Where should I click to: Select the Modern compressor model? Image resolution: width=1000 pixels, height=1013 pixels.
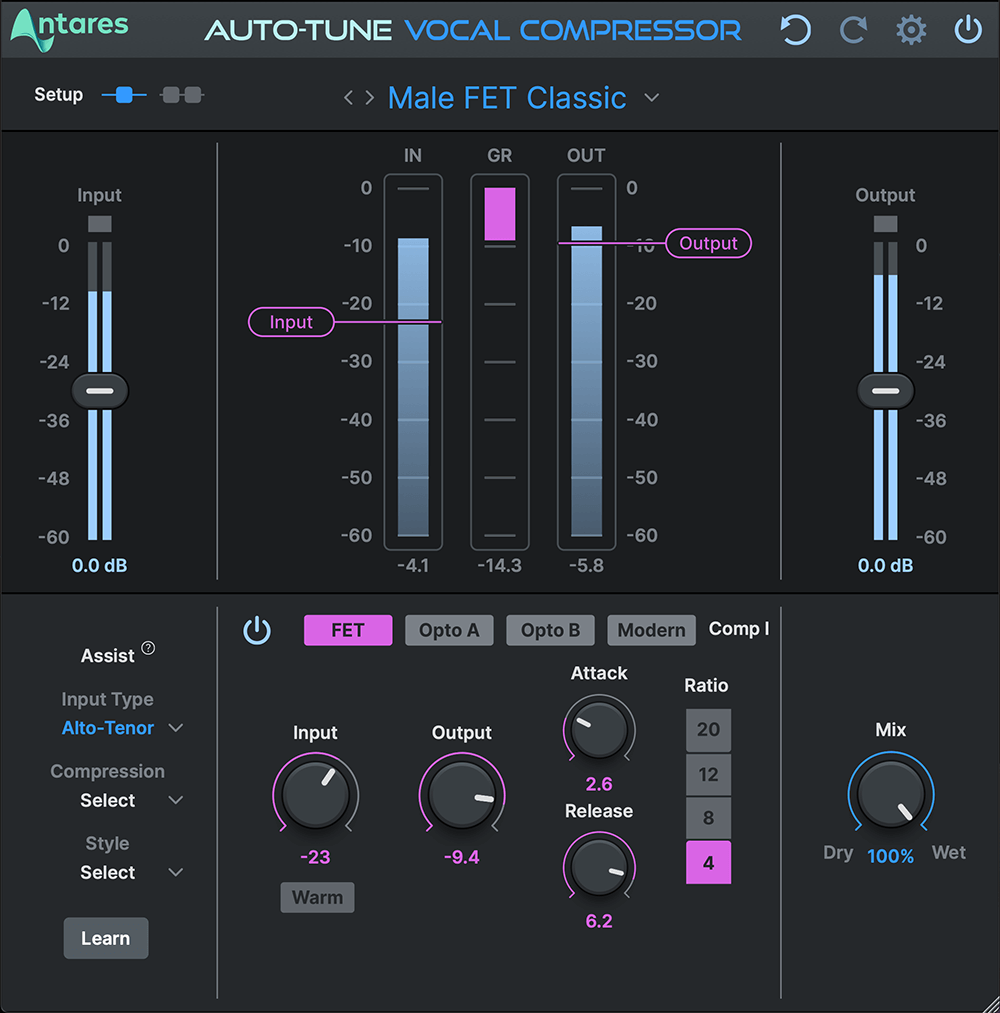point(651,630)
